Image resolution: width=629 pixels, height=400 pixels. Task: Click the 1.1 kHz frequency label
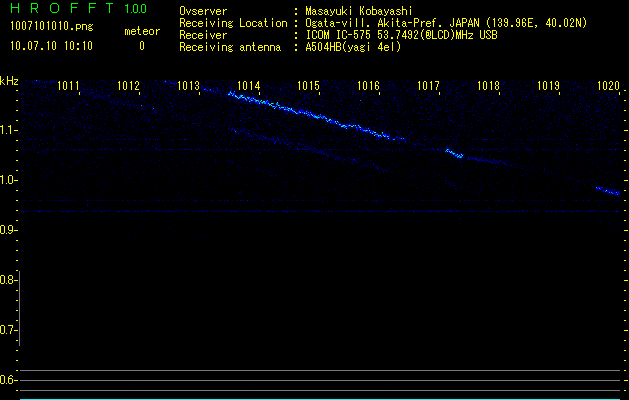(8, 130)
